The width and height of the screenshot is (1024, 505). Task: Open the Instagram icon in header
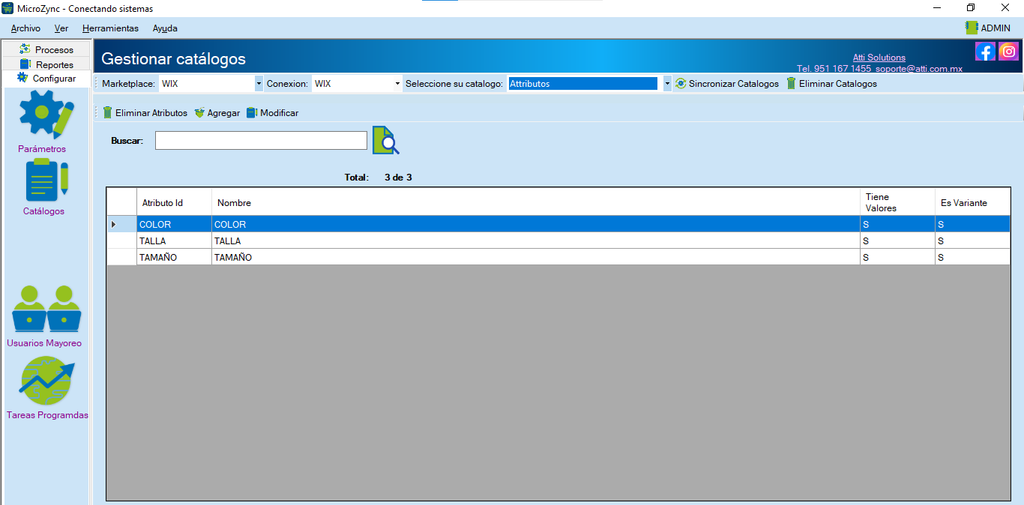(x=1008, y=52)
